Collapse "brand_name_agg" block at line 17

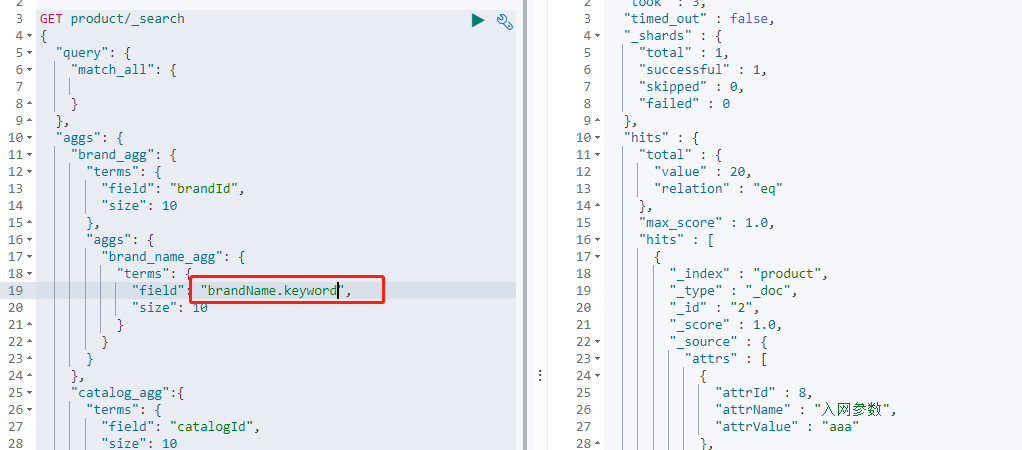(x=29, y=256)
